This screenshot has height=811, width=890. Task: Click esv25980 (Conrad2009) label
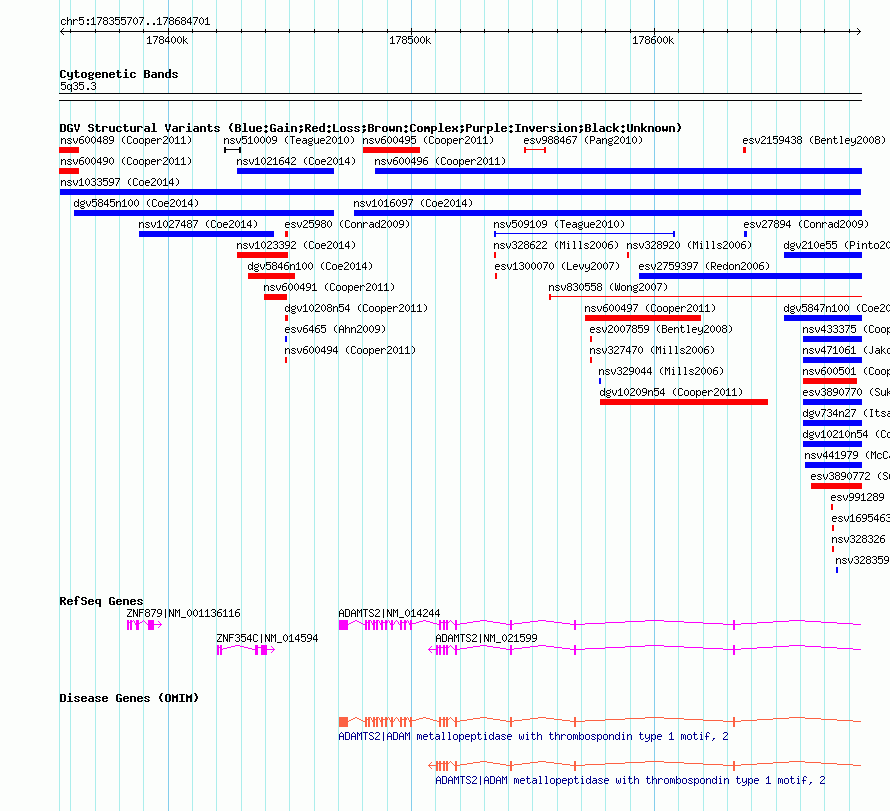click(347, 224)
